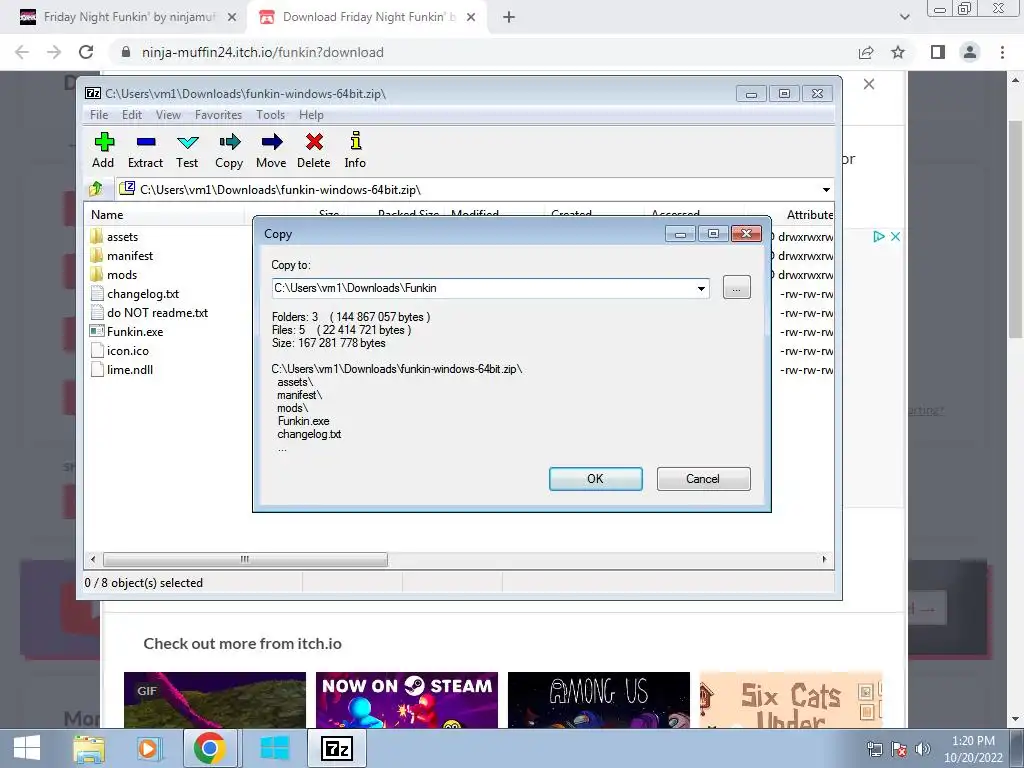This screenshot has height=768, width=1024.
Task: Click the Copy toolbar icon in 7-Zip
Action: 229,150
